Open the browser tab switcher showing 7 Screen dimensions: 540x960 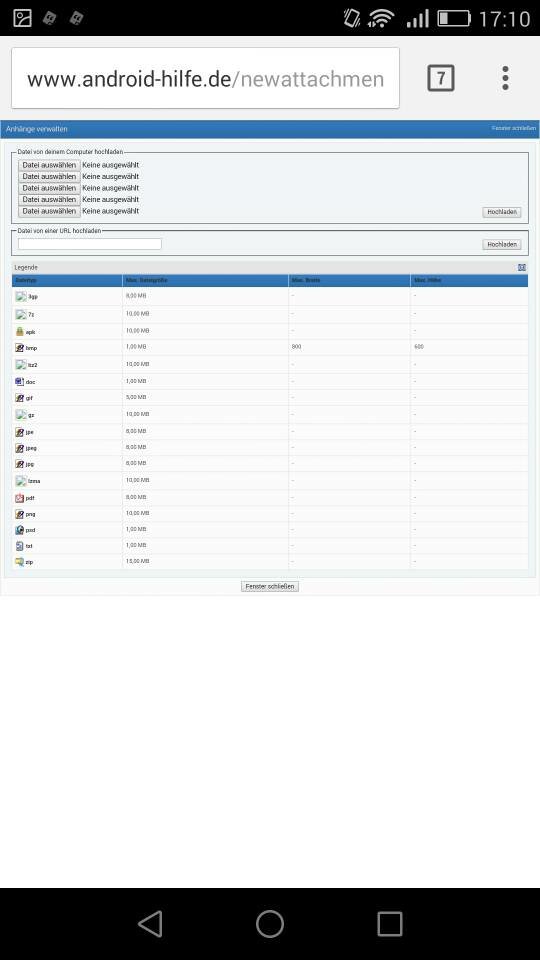click(440, 78)
